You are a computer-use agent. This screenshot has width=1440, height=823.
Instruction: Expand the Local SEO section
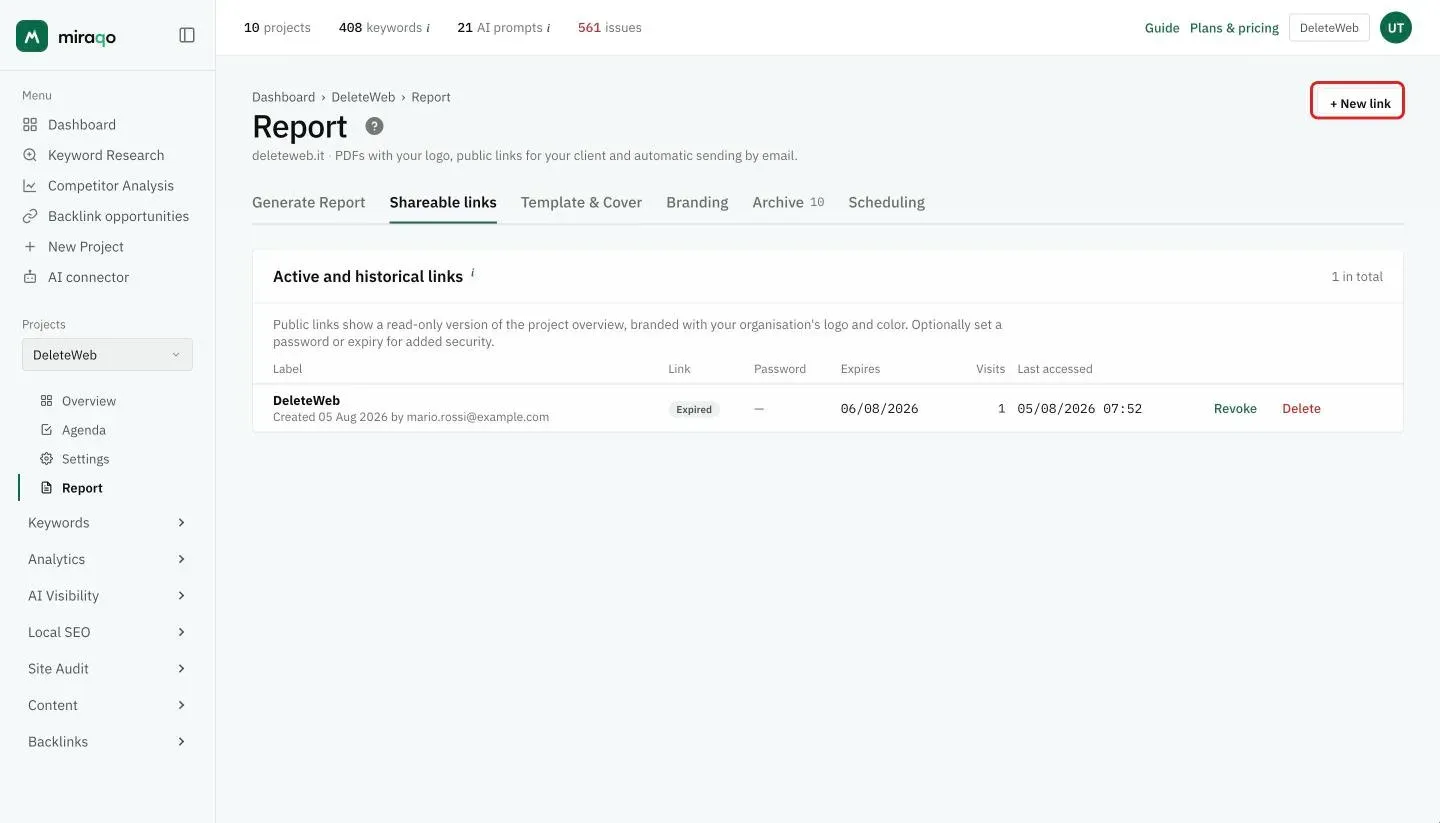point(107,632)
